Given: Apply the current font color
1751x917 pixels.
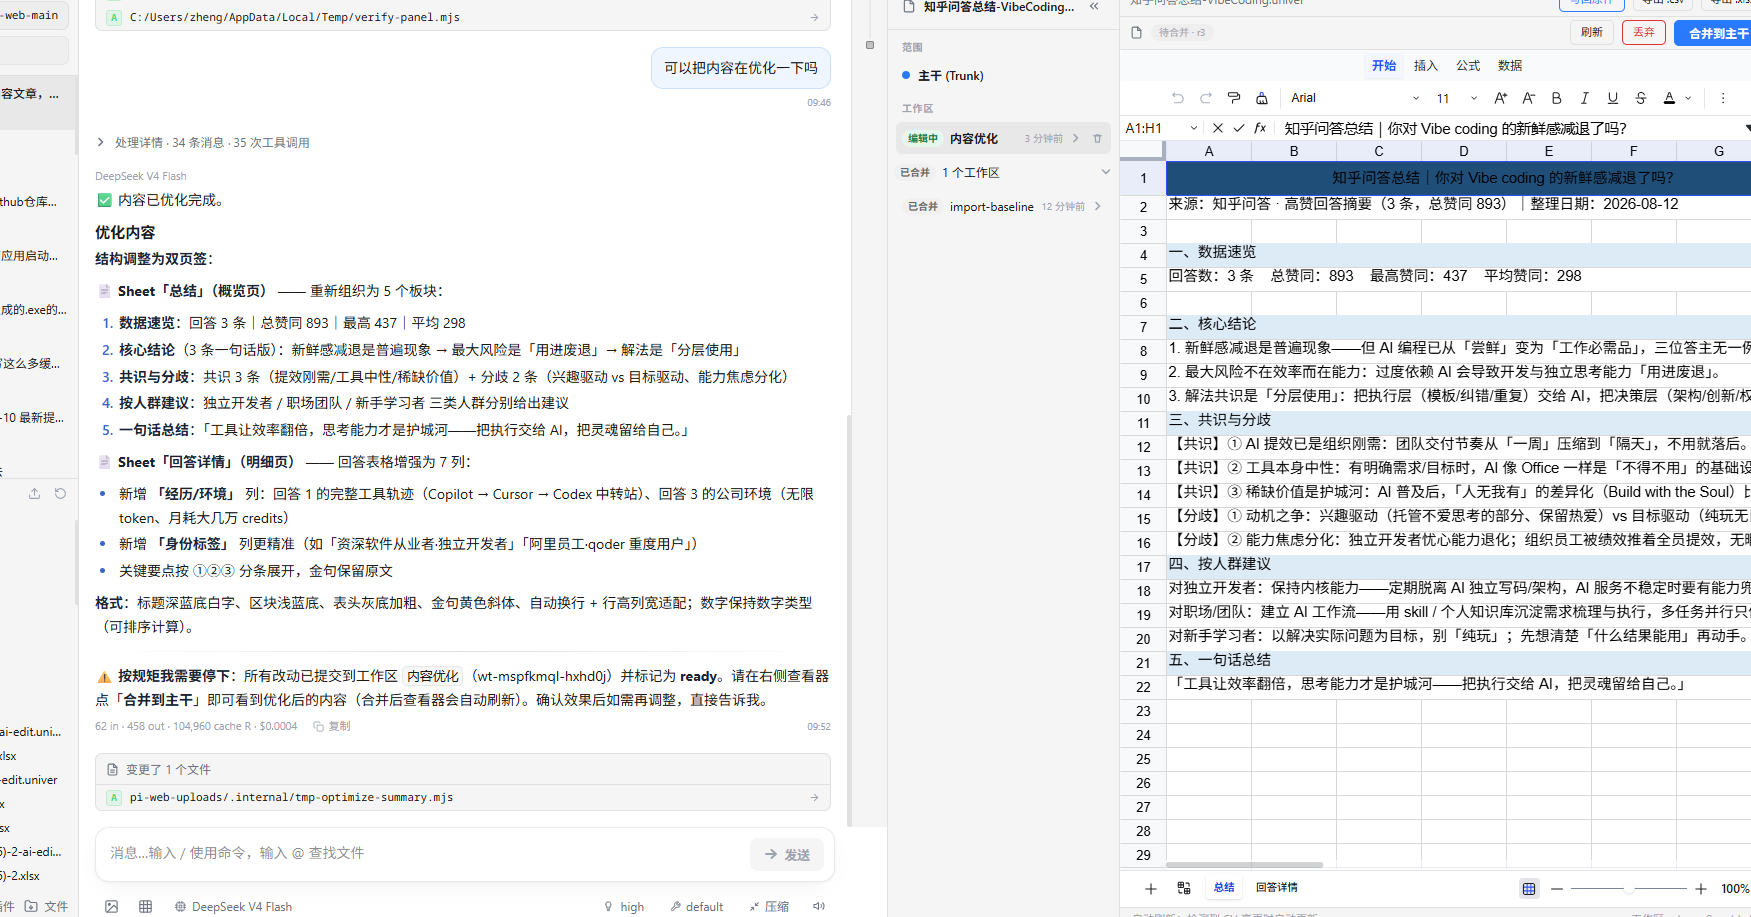Looking at the screenshot, I should 1669,98.
